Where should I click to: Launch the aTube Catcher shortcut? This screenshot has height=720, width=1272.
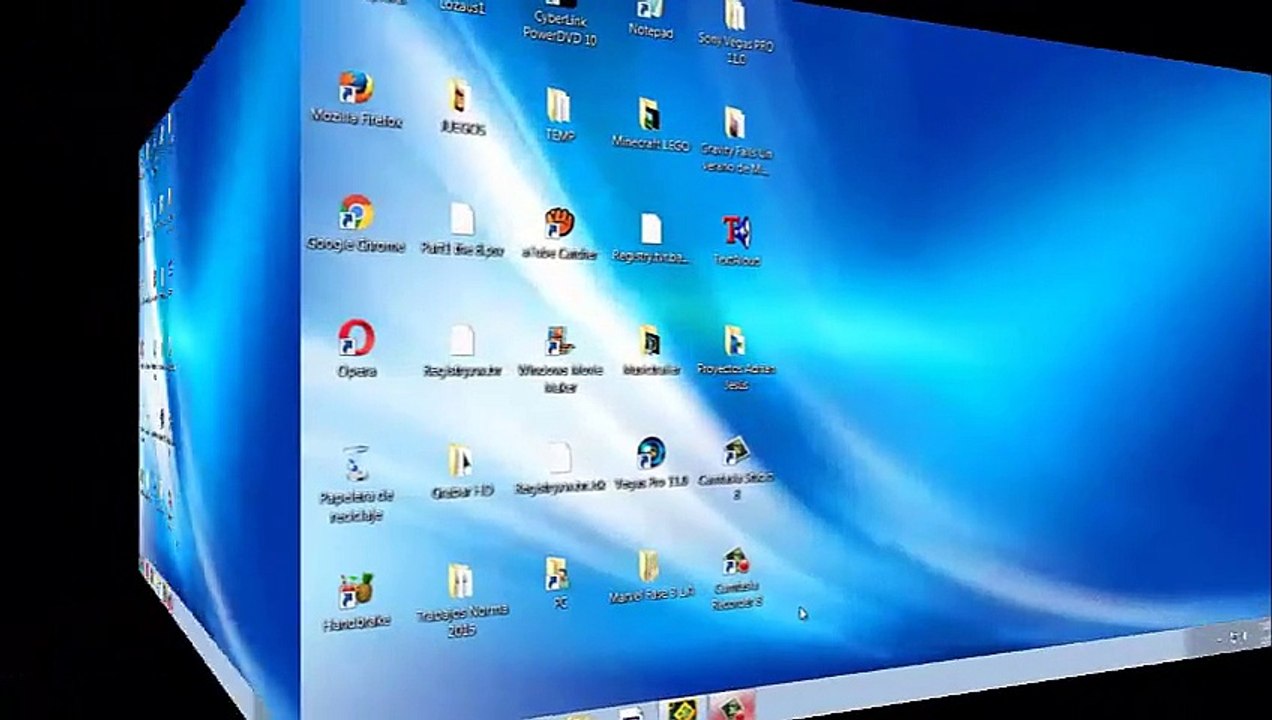coord(559,223)
